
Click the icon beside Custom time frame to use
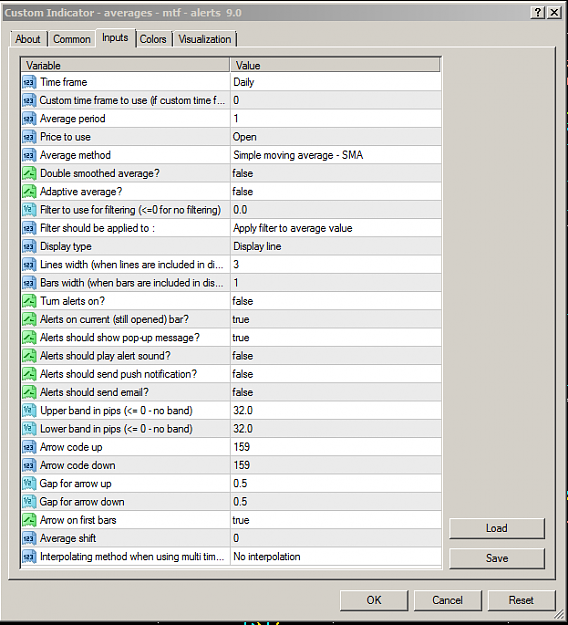pos(29,100)
